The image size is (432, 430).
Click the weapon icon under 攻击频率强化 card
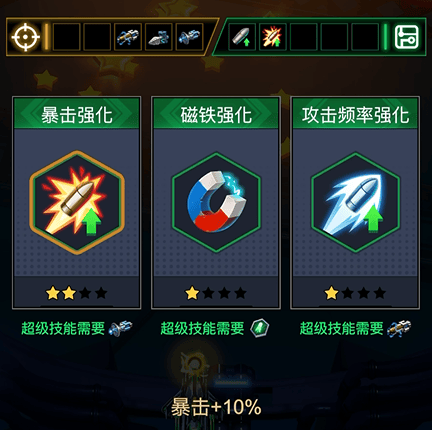[x=399, y=328]
